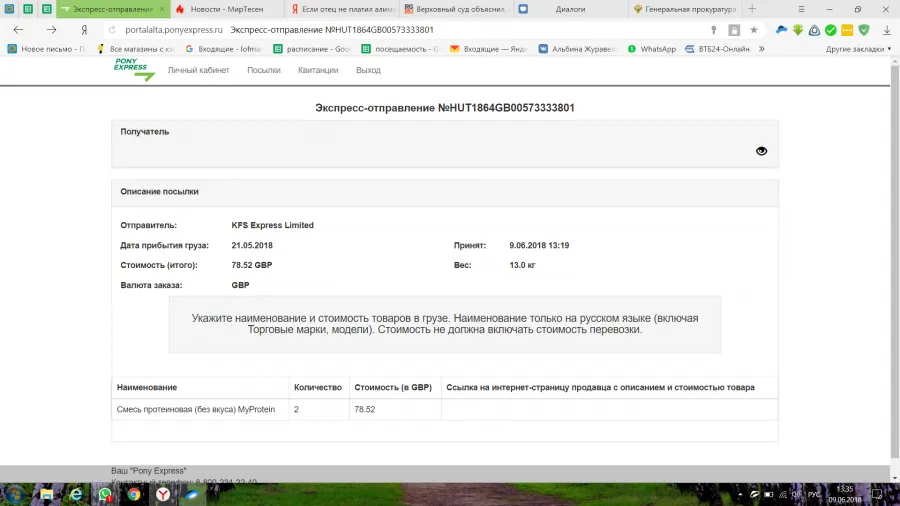Go forward with browser forward arrow
This screenshot has height=506, width=900.
point(52,30)
